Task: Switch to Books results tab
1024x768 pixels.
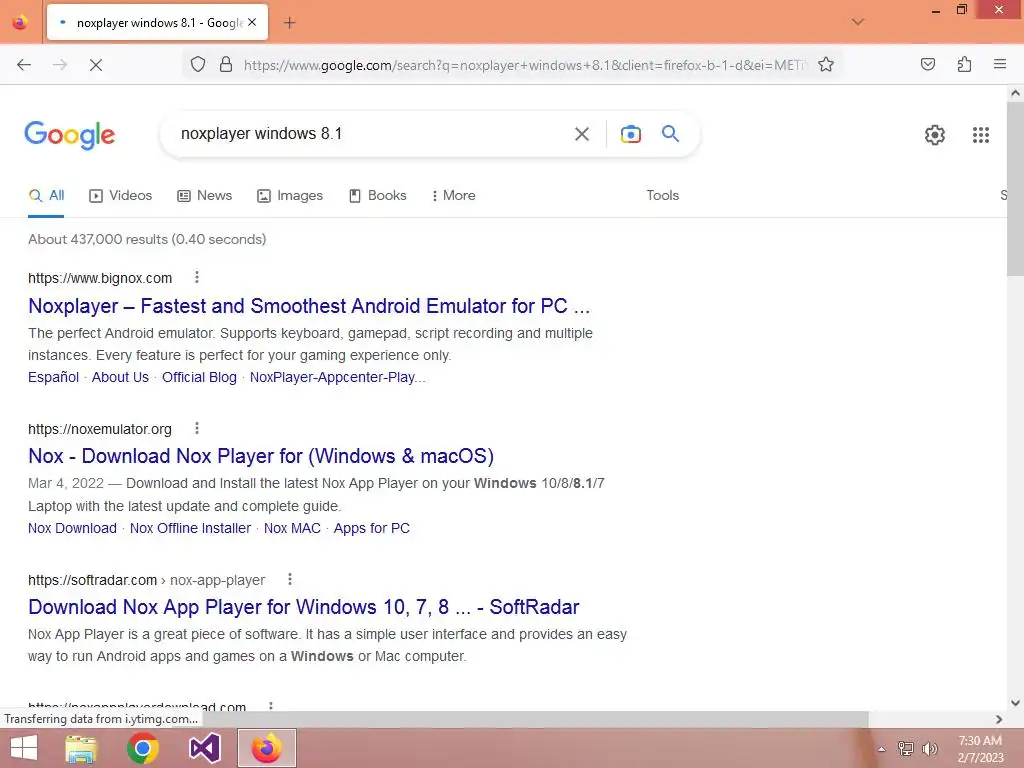Action: tap(378, 195)
